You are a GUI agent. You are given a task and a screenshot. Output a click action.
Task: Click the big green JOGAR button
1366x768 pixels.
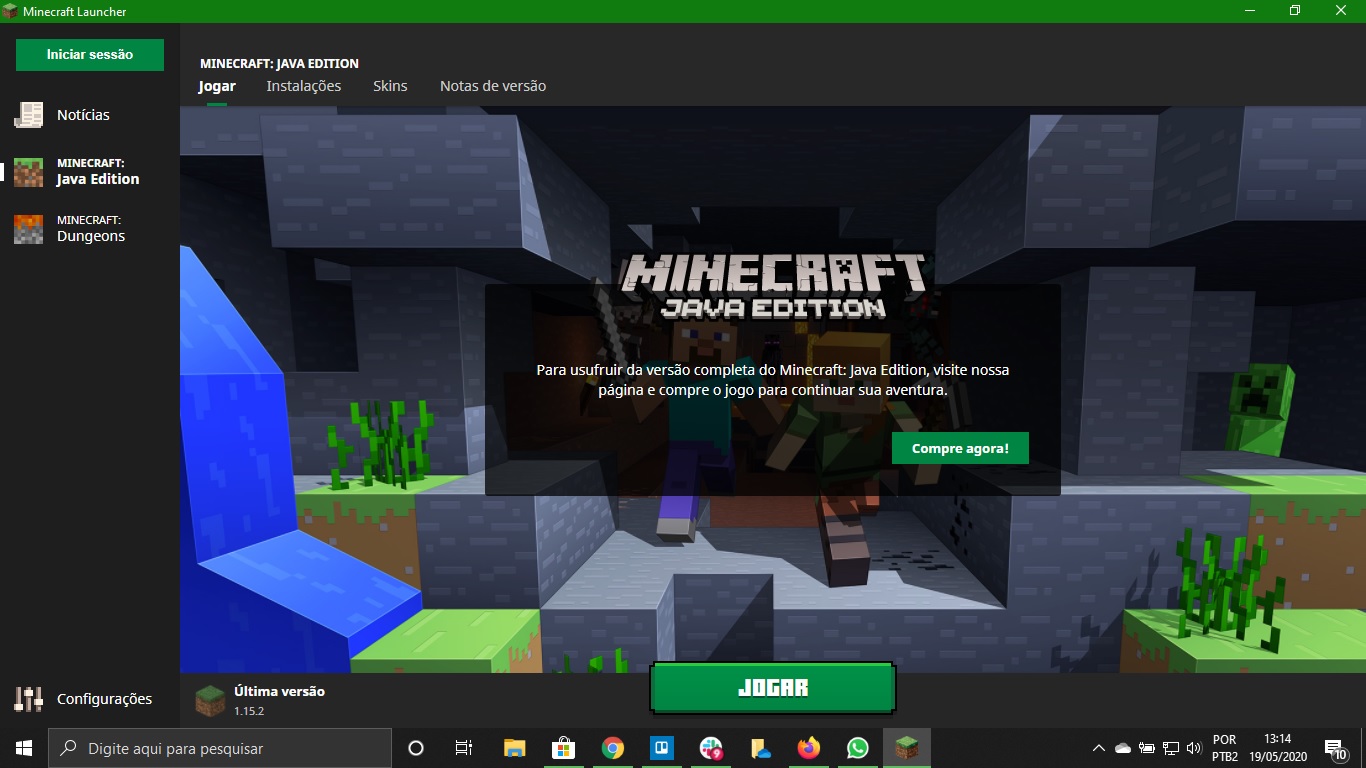coord(773,688)
